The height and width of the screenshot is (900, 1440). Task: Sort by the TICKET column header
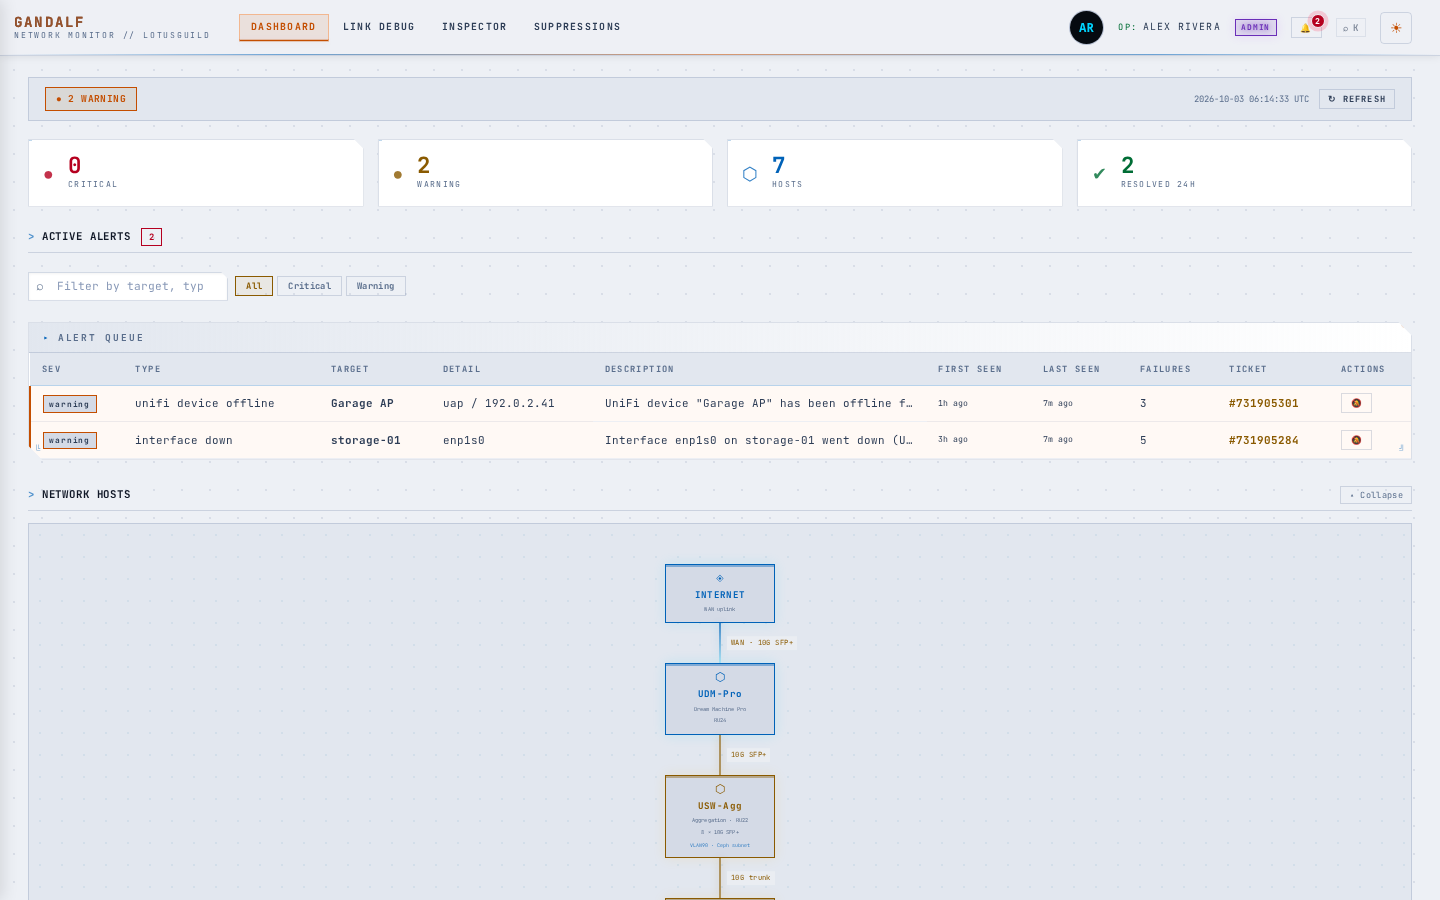1248,369
